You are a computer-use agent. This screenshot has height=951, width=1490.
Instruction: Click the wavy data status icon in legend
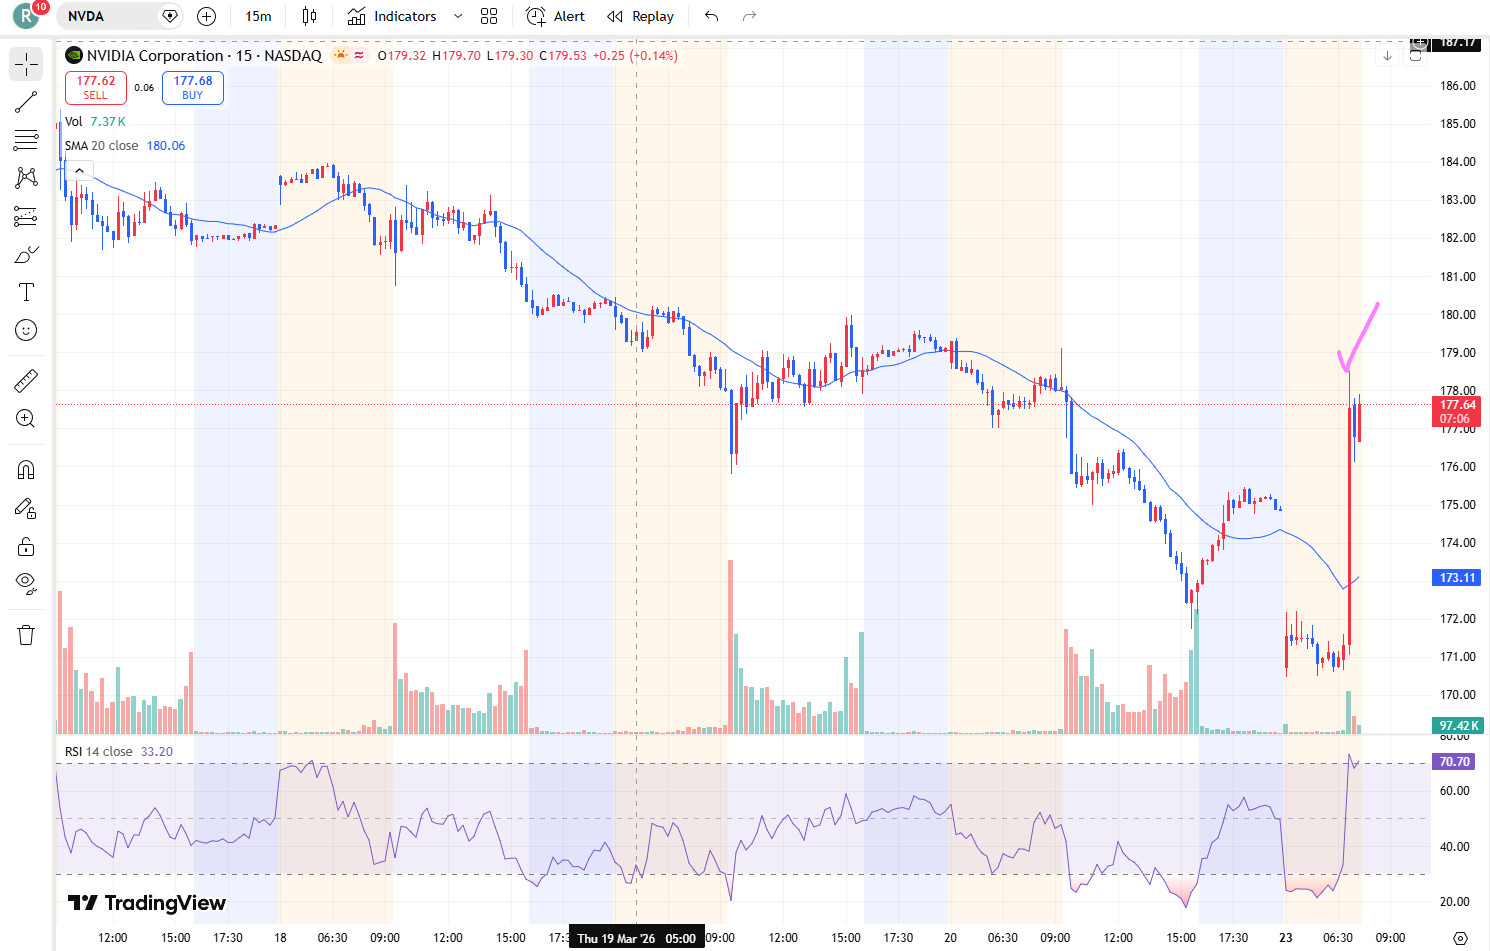[x=359, y=55]
